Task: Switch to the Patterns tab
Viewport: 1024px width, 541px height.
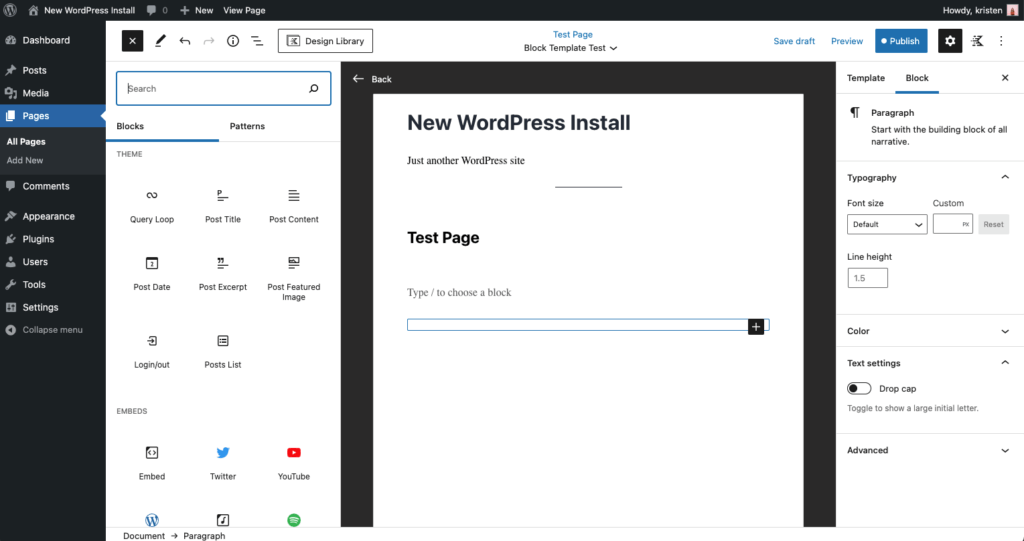Action: (247, 126)
